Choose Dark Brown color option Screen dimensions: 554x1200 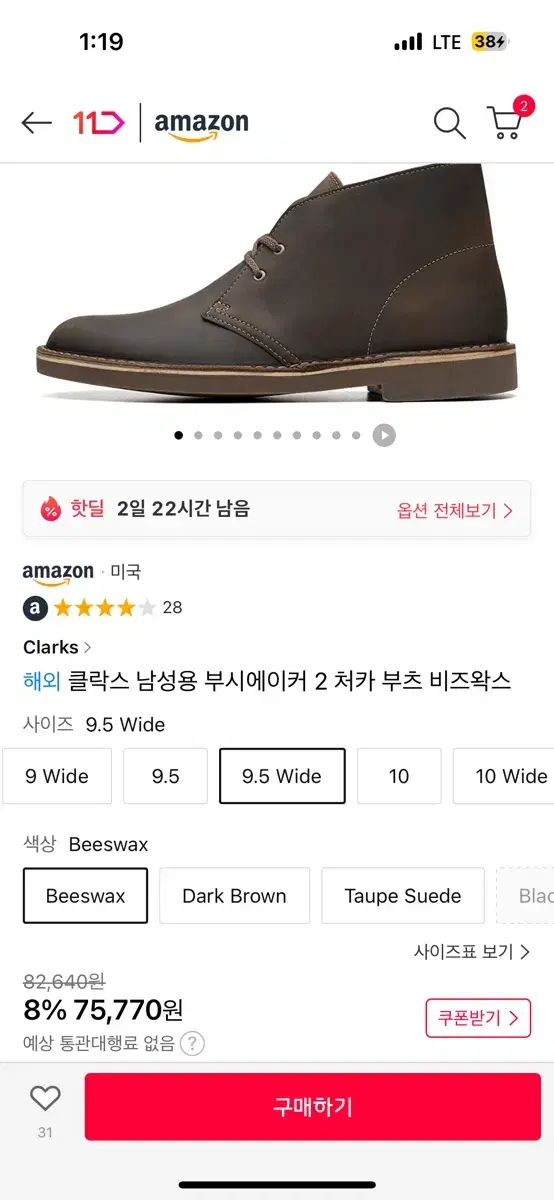(x=234, y=896)
